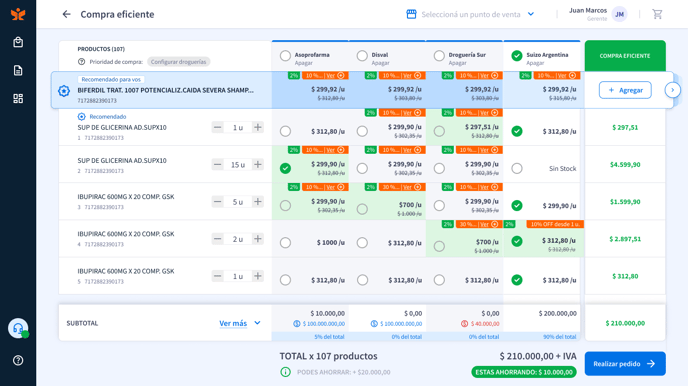Select Droguería Sur column header radio button

click(439, 56)
